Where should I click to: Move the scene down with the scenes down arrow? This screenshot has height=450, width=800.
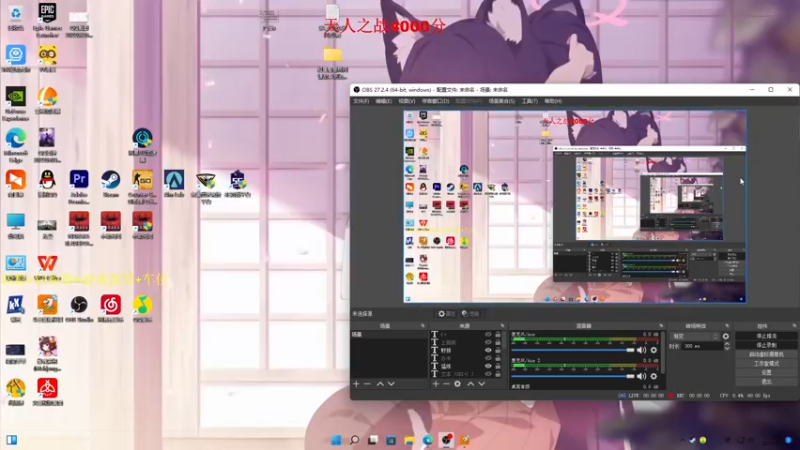tap(391, 384)
